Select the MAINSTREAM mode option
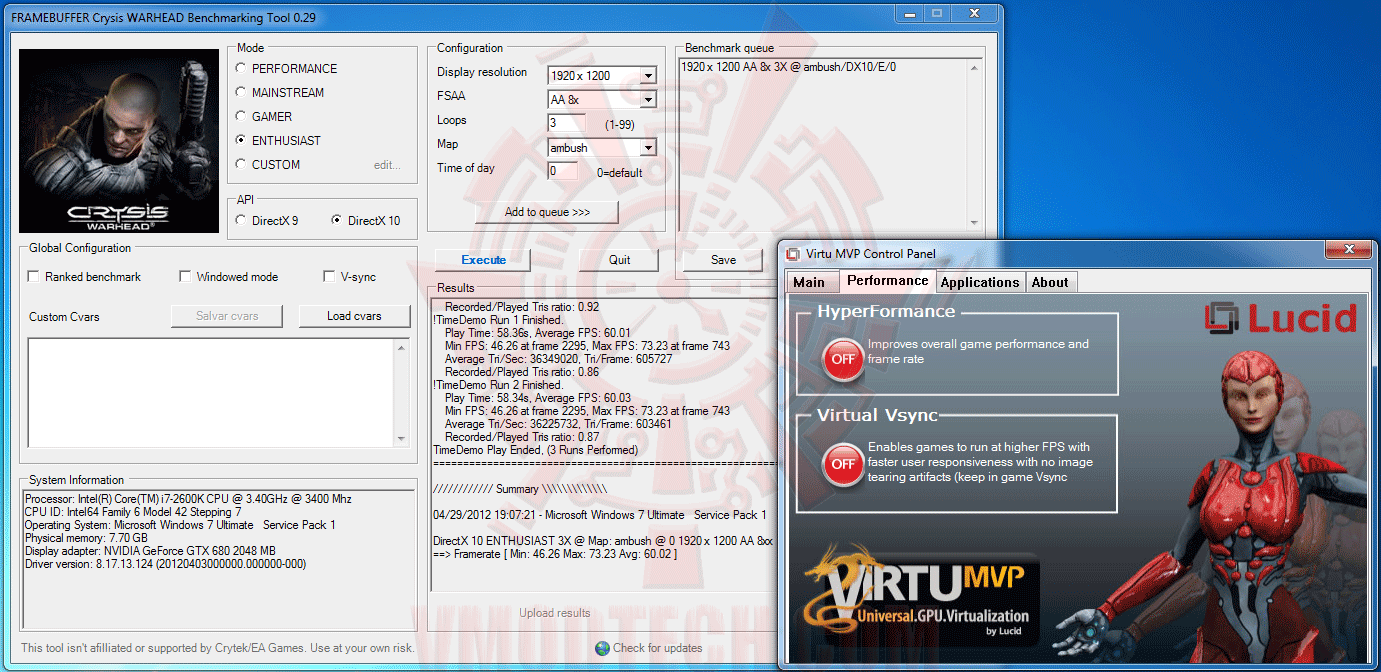 (x=240, y=93)
